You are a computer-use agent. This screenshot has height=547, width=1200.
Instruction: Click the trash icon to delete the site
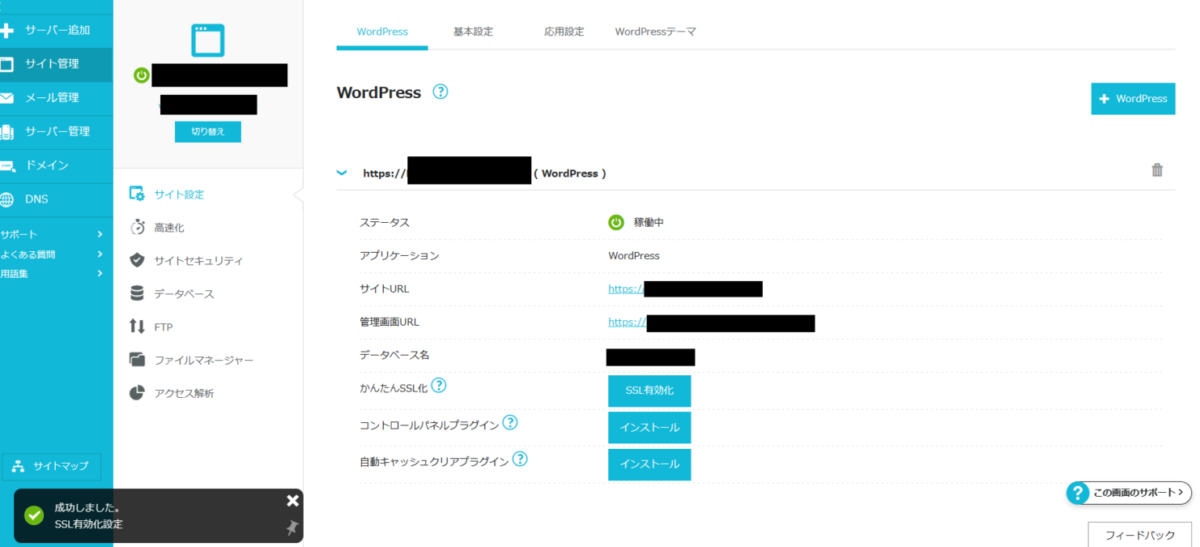point(1157,170)
